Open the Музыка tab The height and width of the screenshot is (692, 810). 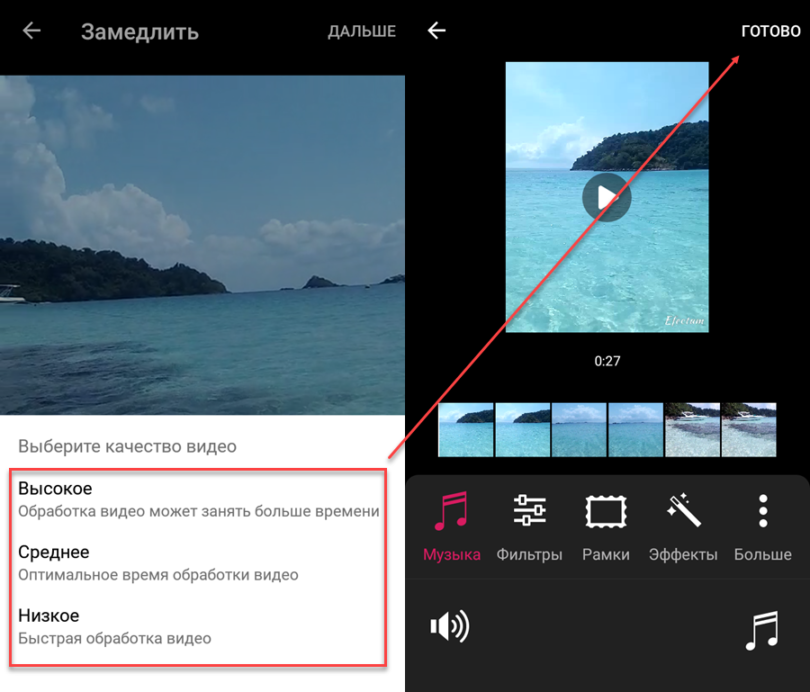[x=451, y=526]
